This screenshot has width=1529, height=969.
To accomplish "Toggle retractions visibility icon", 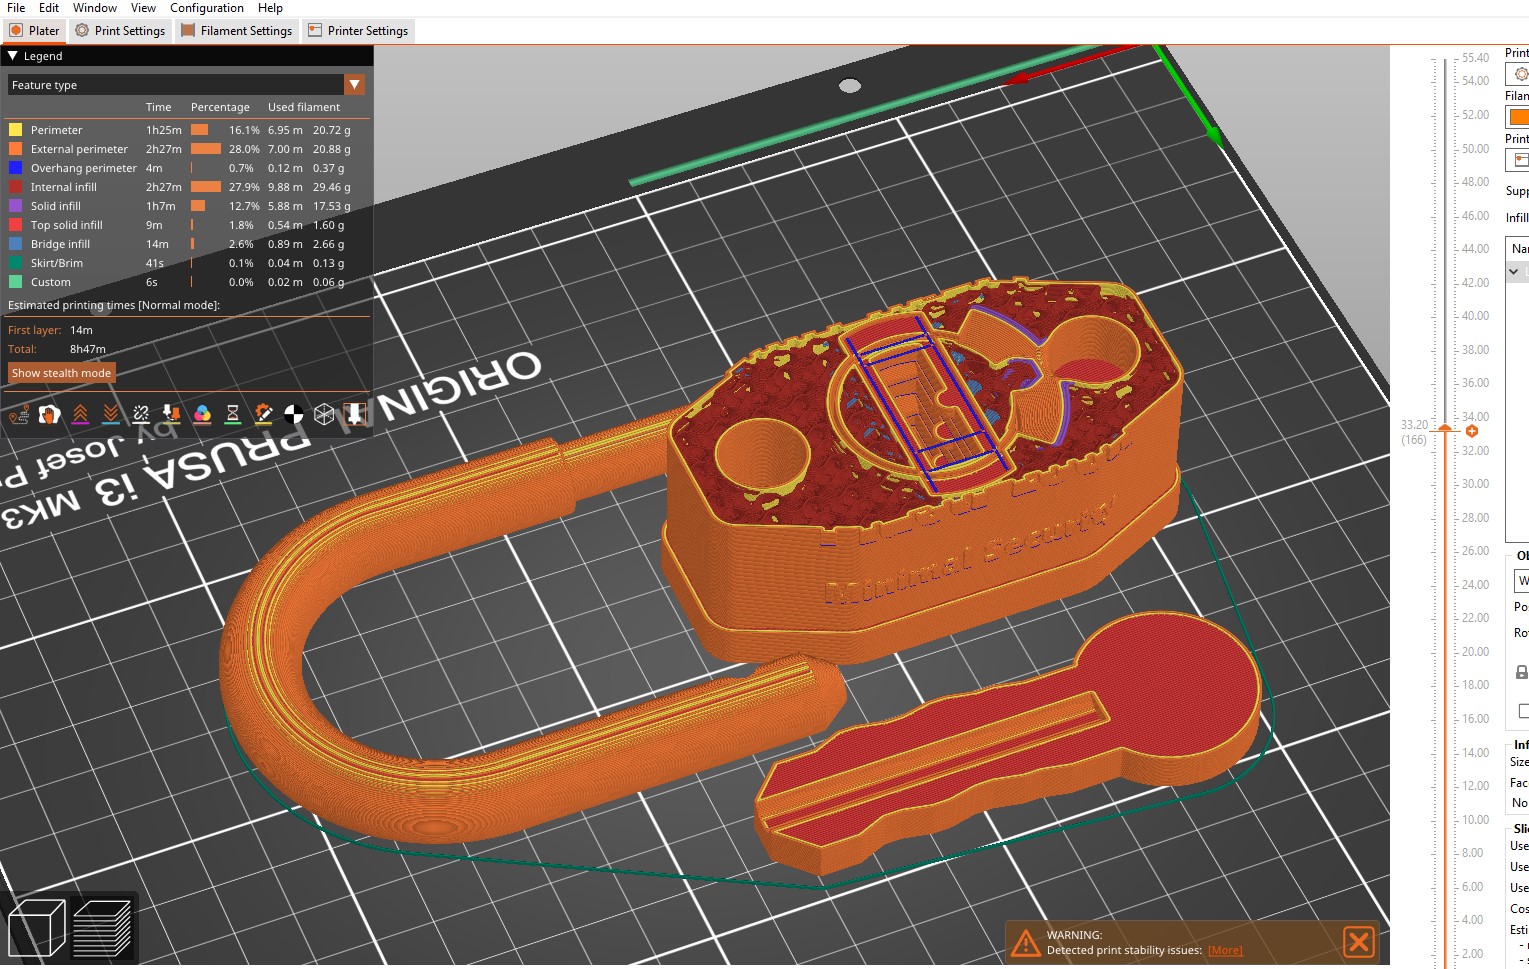I will (x=80, y=414).
